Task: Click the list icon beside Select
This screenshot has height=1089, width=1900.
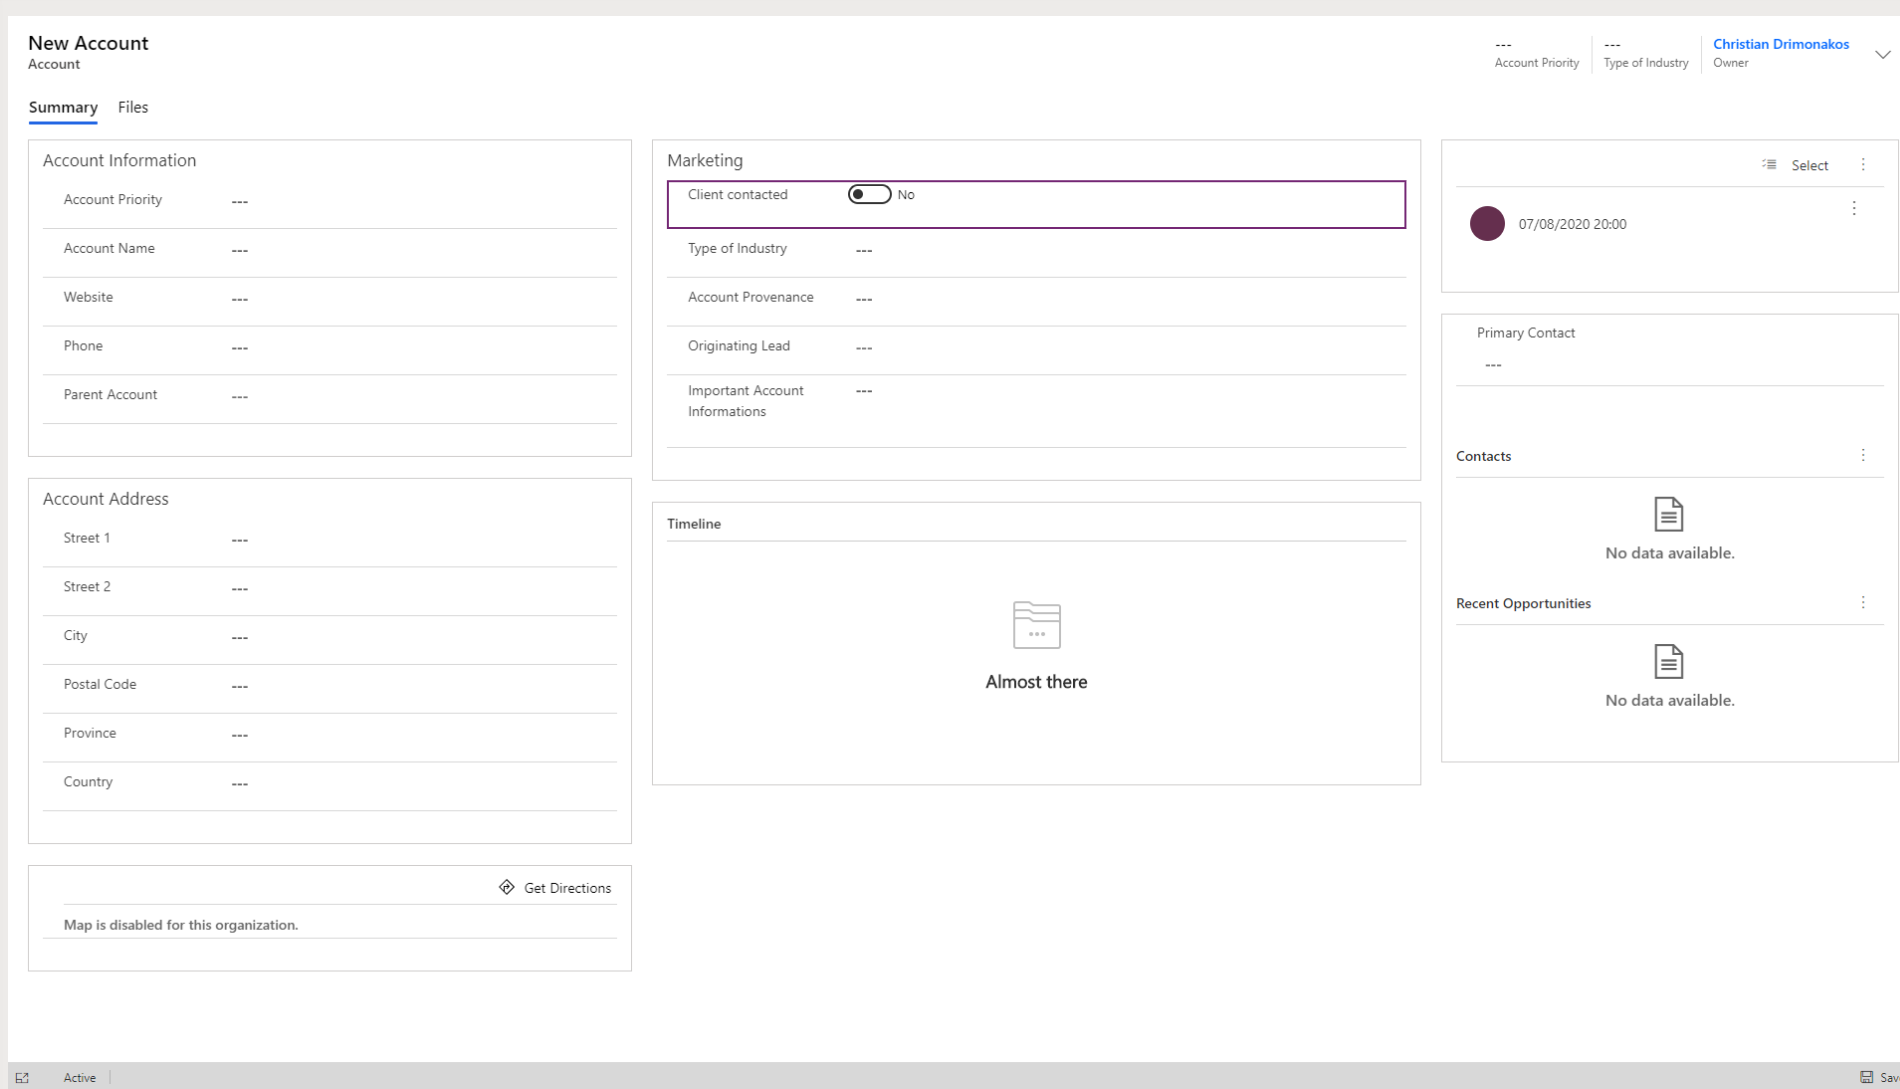Action: (1769, 165)
